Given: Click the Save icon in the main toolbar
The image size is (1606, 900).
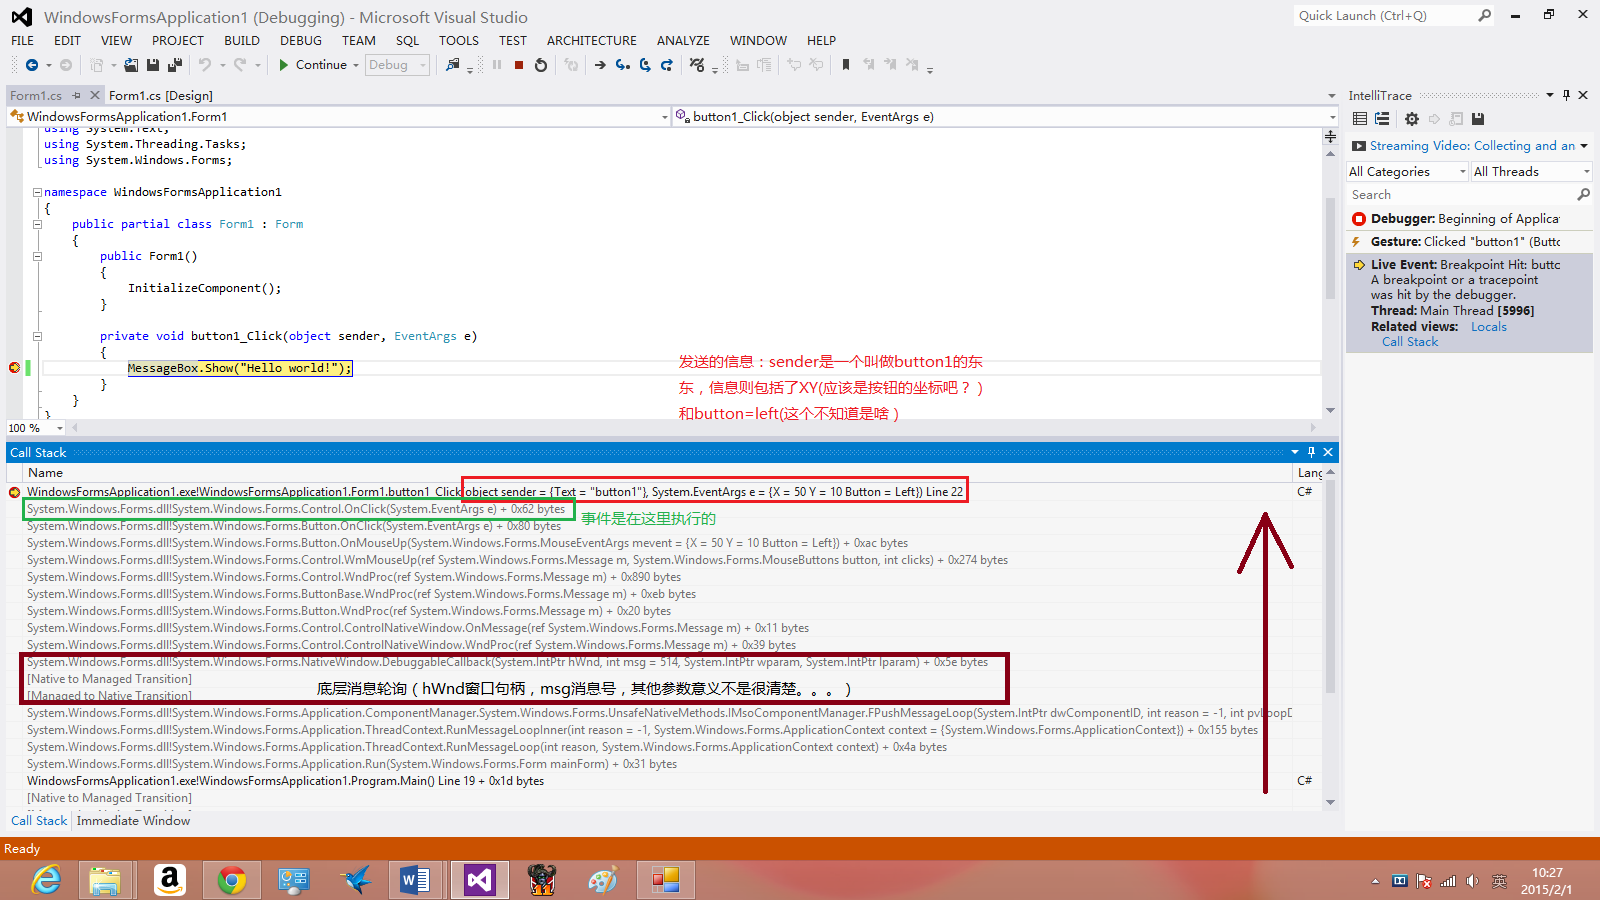Looking at the screenshot, I should (153, 65).
